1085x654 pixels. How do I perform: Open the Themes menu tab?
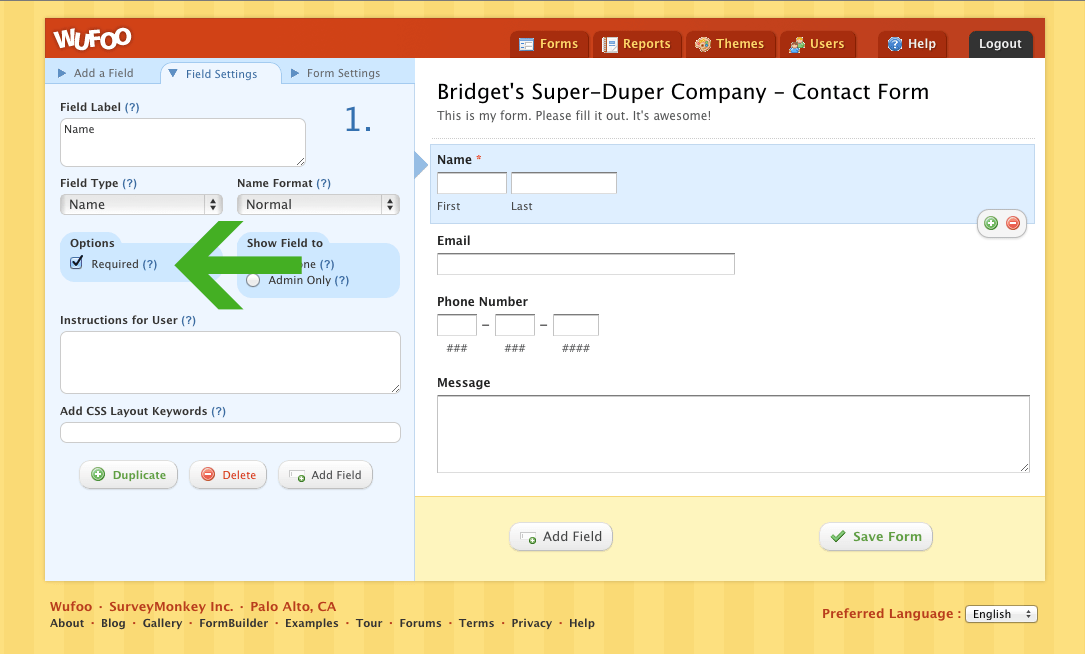[x=731, y=44]
